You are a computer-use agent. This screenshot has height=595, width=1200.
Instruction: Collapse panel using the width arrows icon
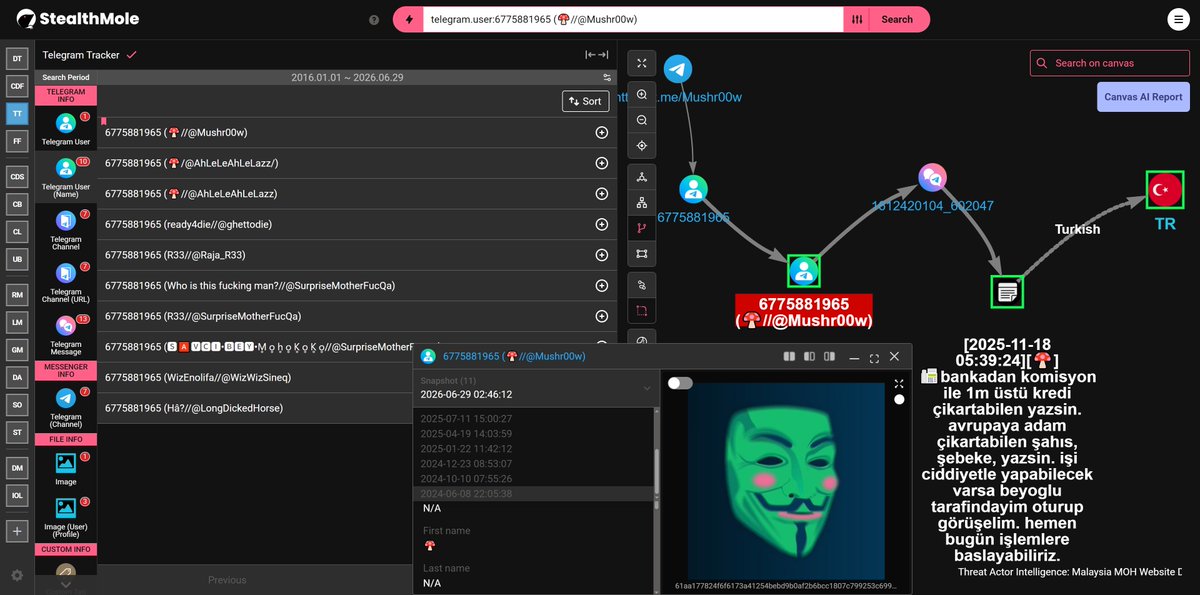[597, 55]
